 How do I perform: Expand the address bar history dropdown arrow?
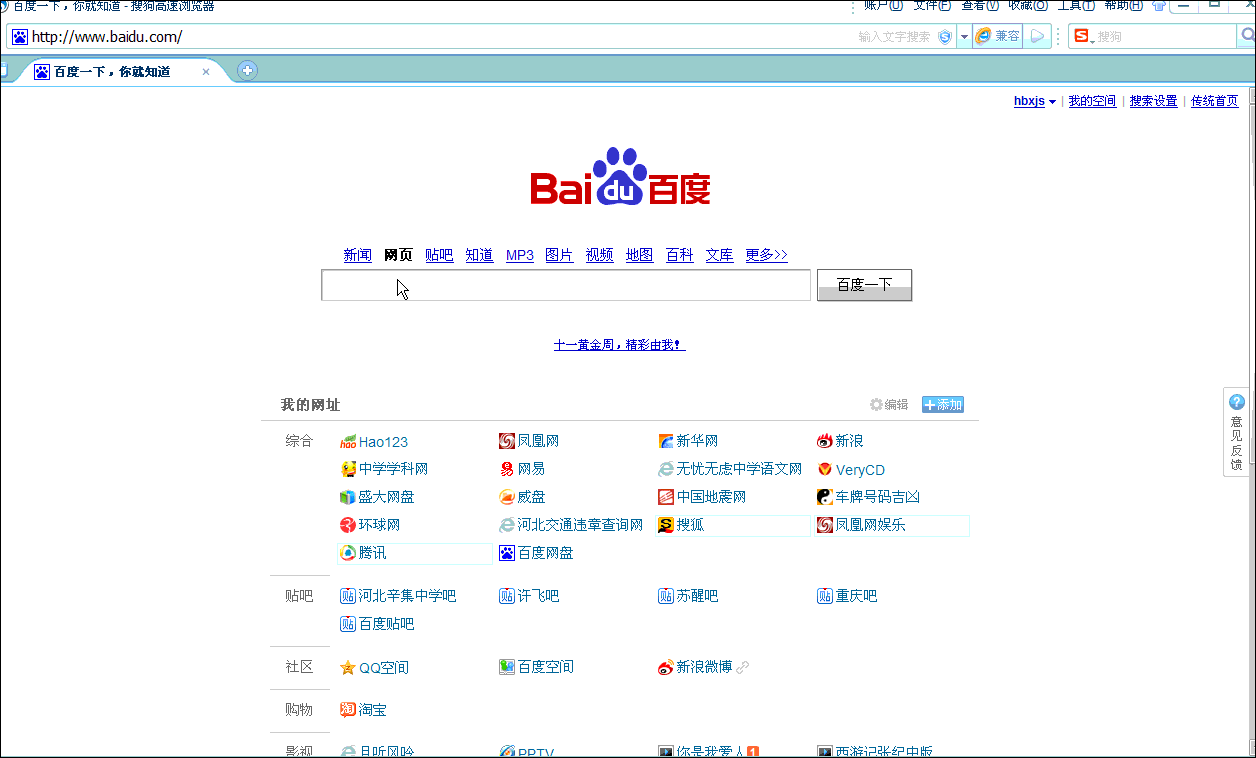click(x=964, y=37)
